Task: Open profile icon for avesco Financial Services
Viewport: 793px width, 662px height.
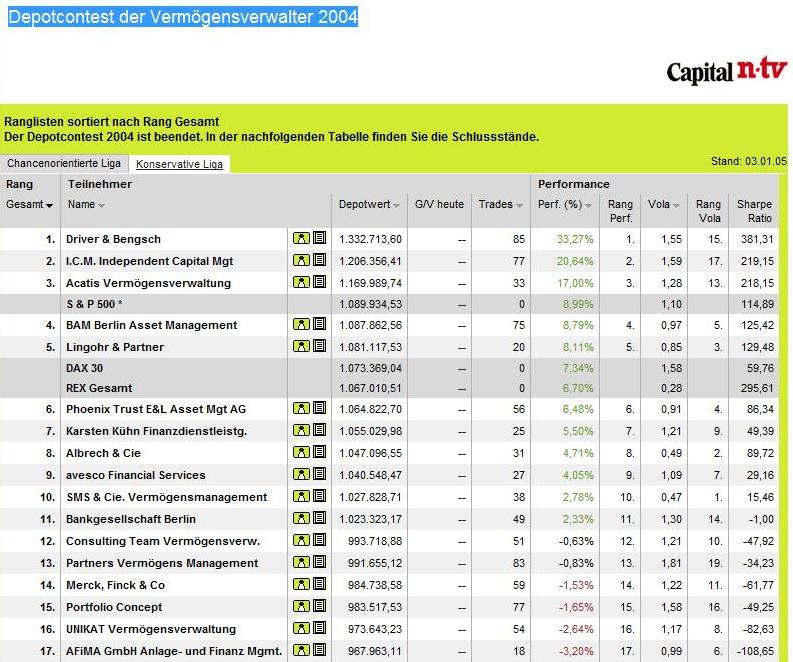Action: [x=301, y=474]
